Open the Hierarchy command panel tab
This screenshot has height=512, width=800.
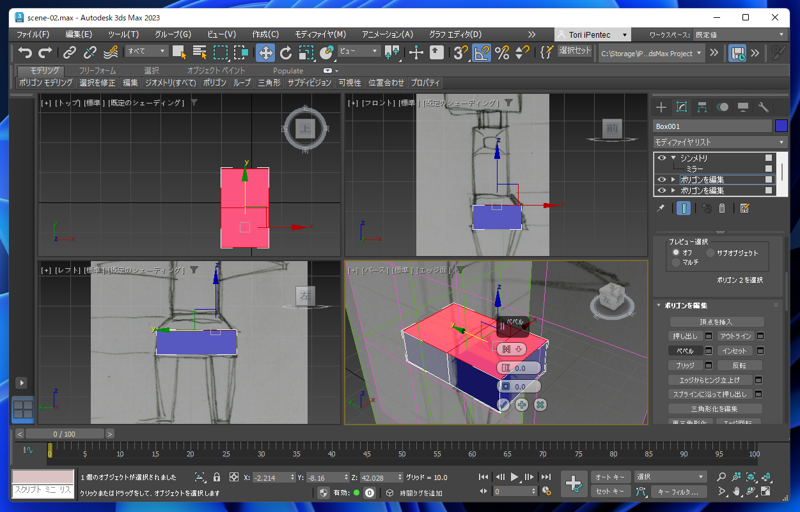pyautogui.click(x=702, y=107)
